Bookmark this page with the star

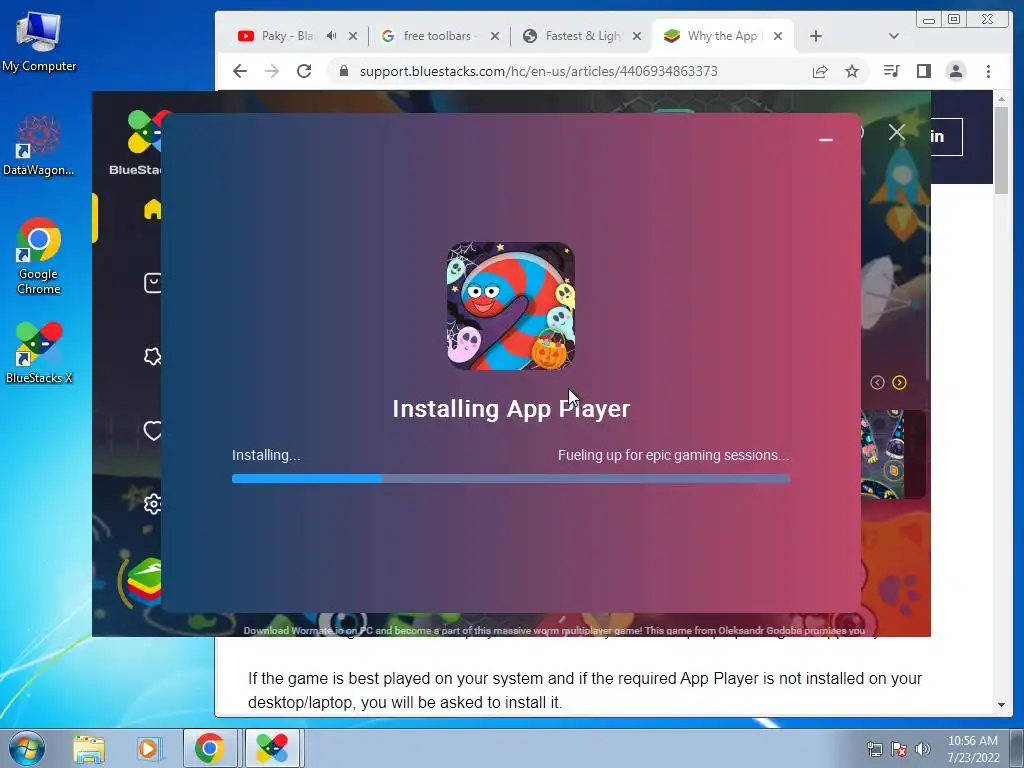click(x=852, y=71)
